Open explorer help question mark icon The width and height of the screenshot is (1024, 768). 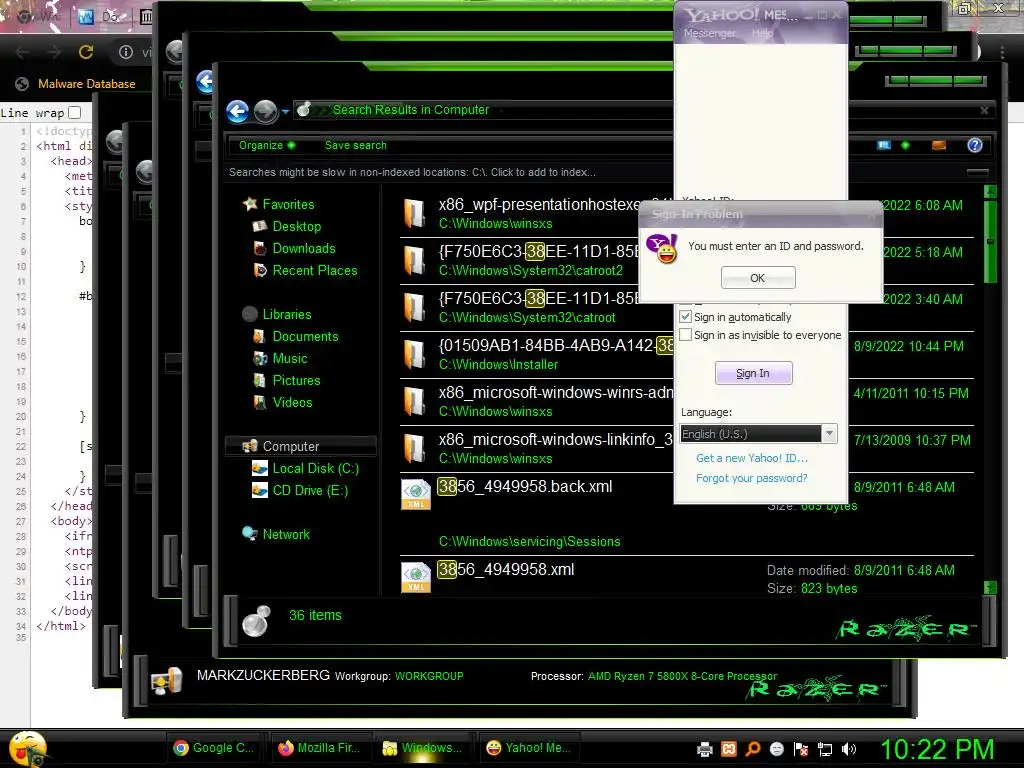click(974, 145)
